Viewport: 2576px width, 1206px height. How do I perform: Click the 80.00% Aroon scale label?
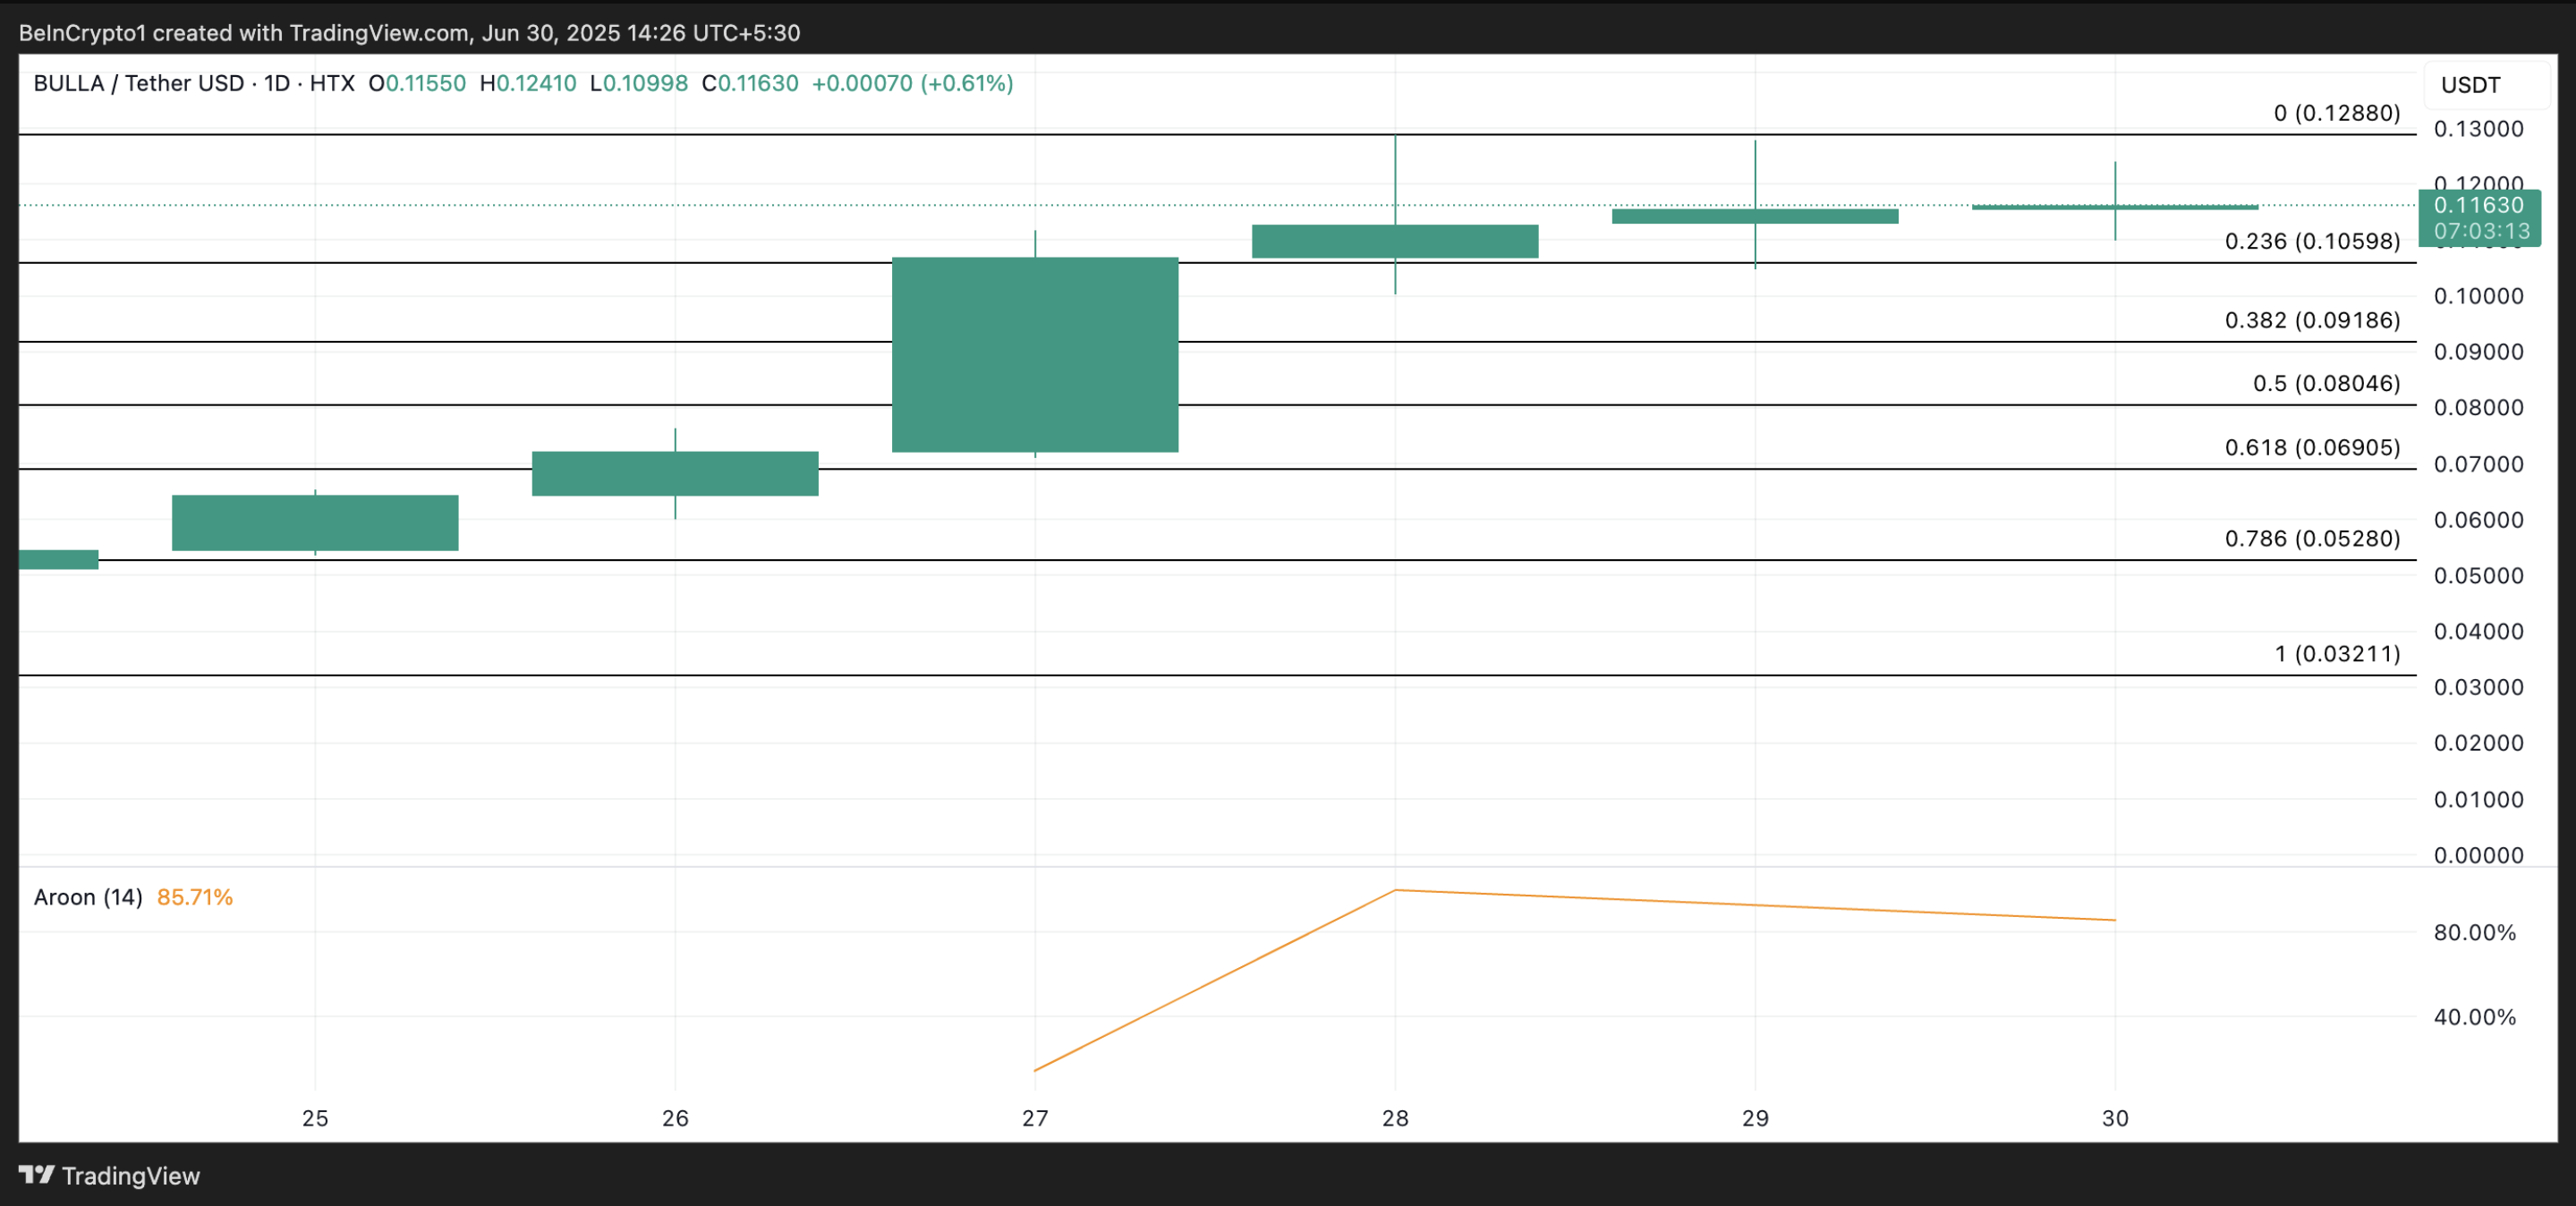(x=2474, y=932)
